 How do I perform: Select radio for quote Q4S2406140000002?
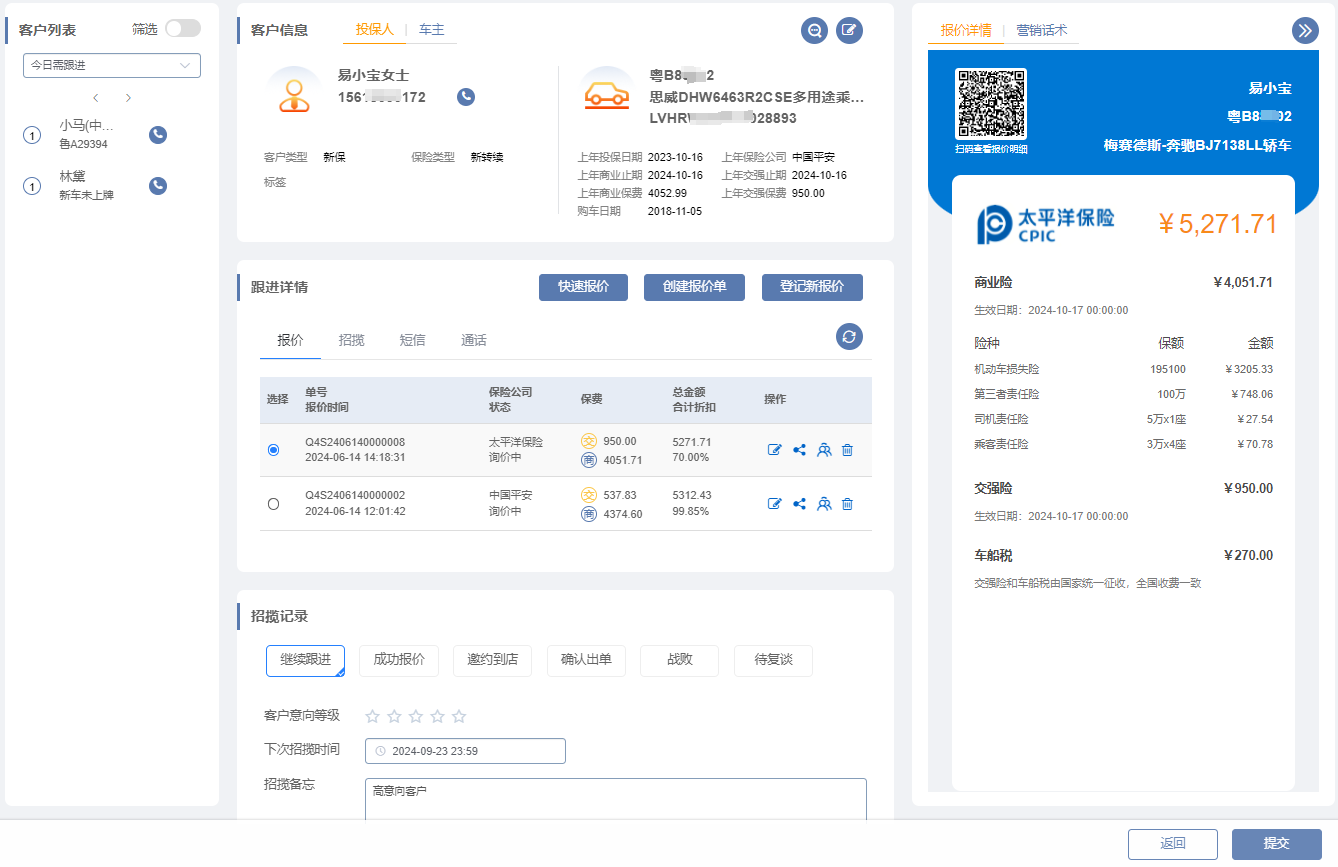273,504
